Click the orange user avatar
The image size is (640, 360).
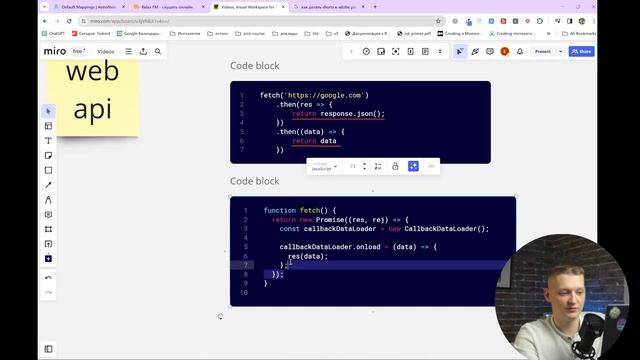(x=505, y=51)
